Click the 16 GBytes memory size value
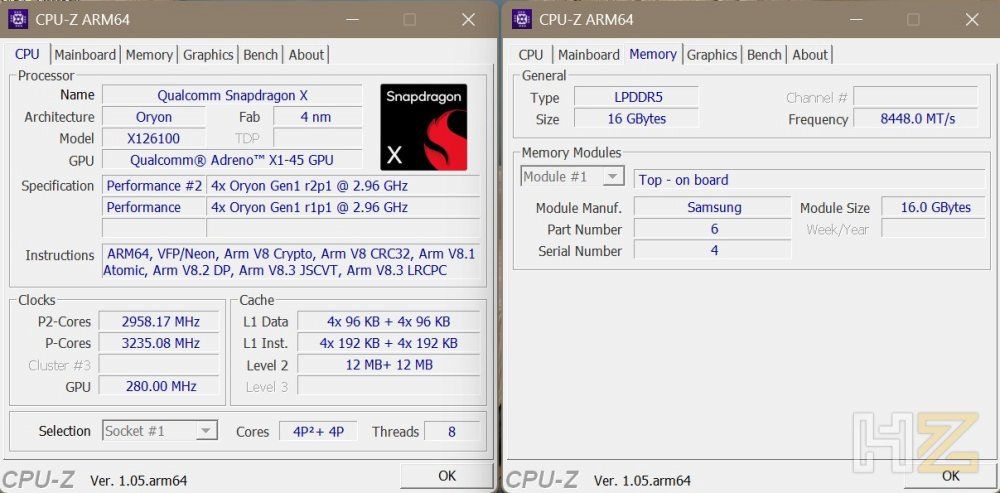 [636, 119]
